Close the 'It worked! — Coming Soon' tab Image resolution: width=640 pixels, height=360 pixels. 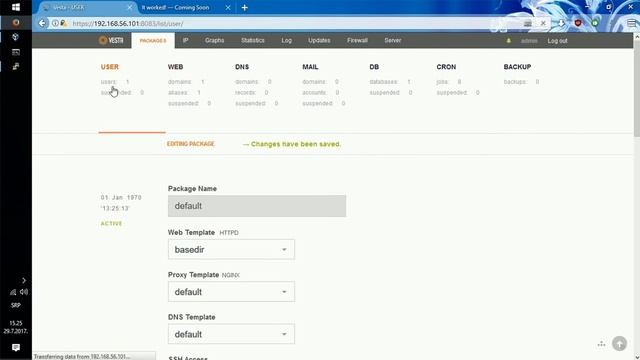(228, 7)
